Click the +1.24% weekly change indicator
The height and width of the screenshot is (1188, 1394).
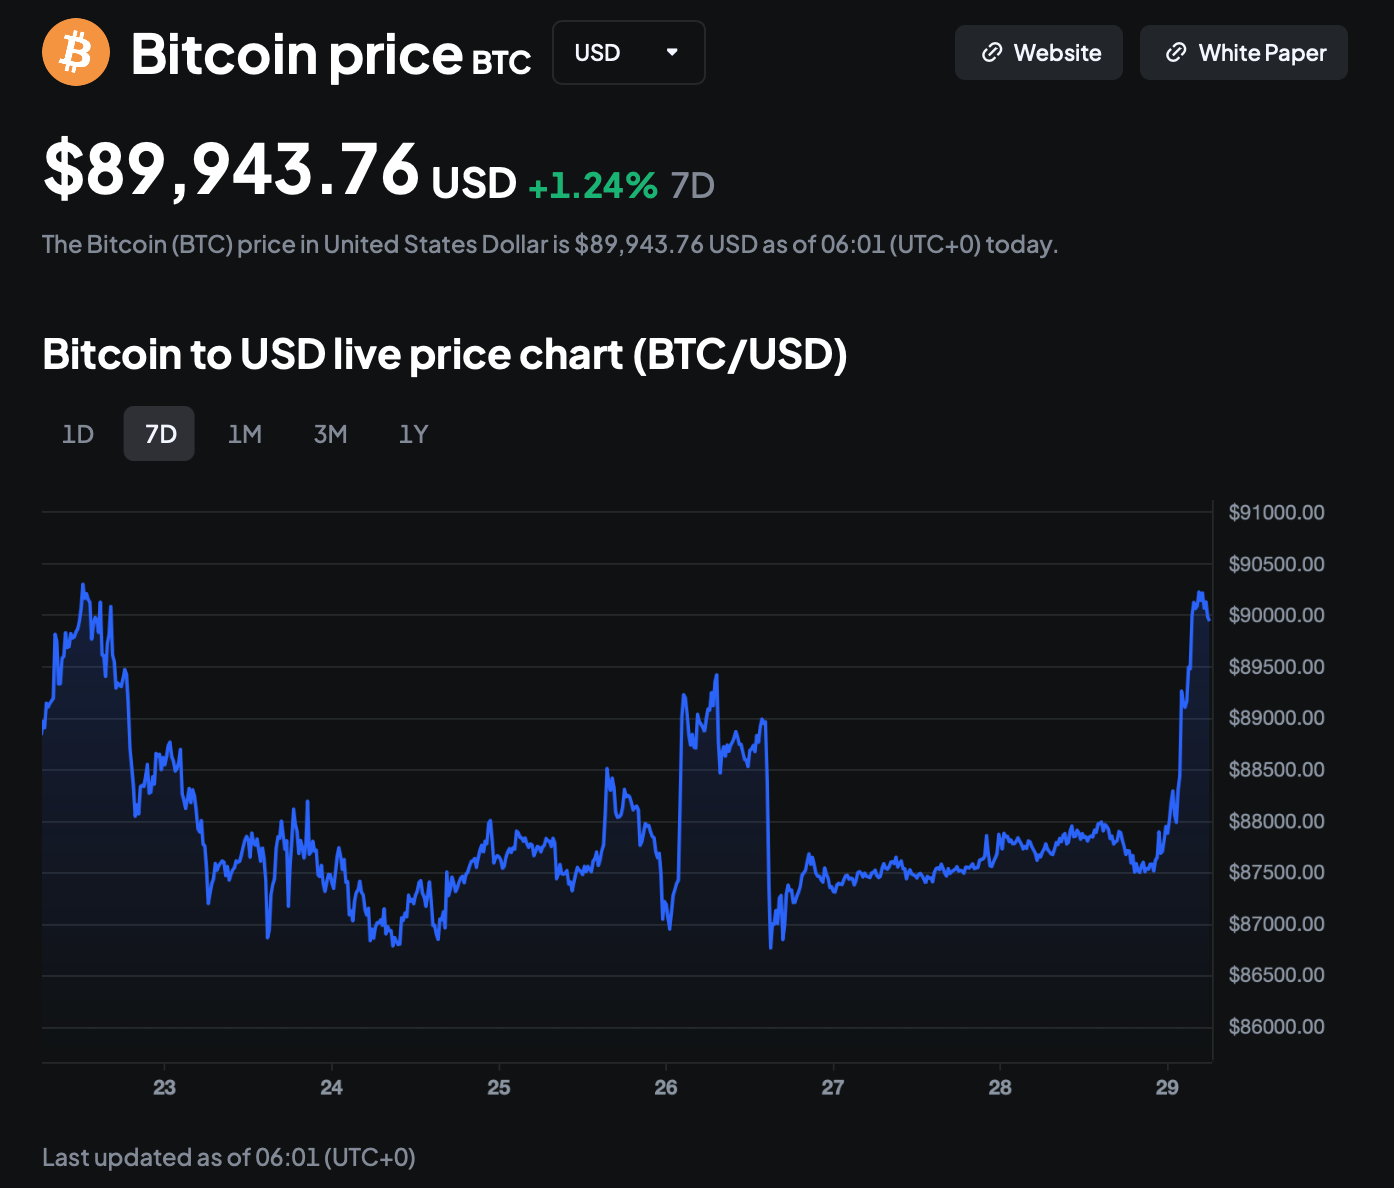pyautogui.click(x=593, y=185)
